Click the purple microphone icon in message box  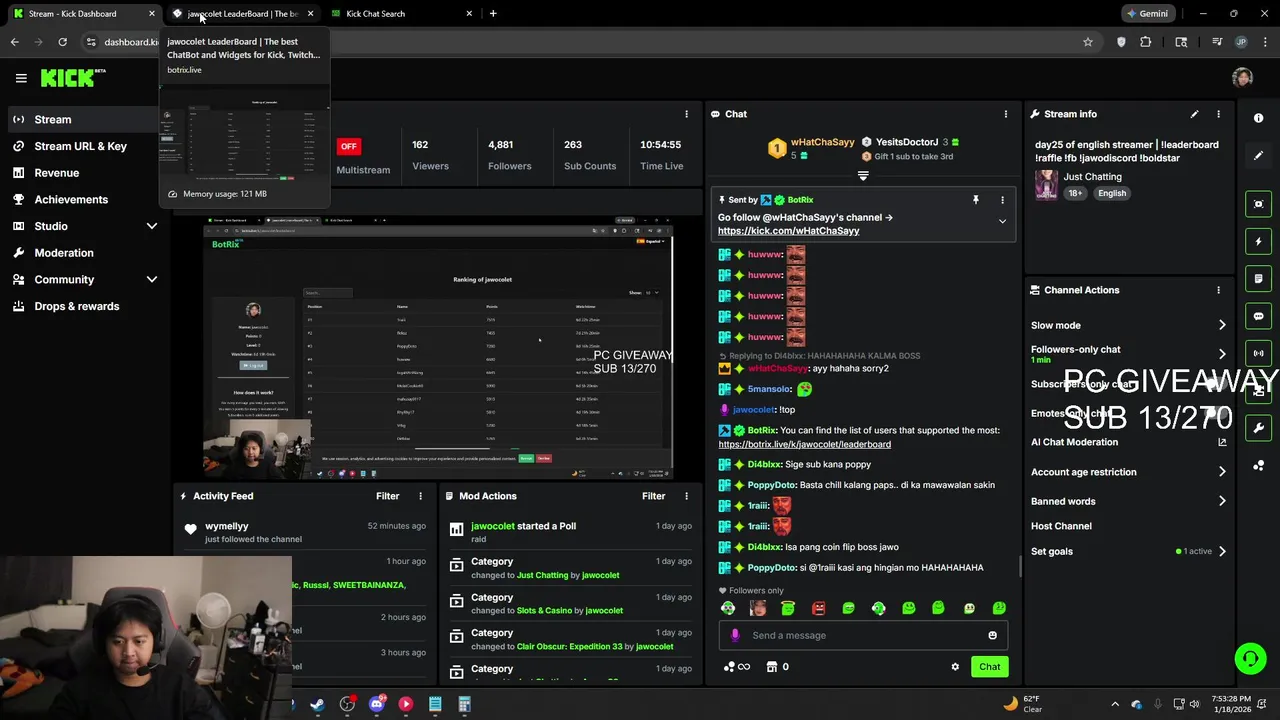coord(735,635)
